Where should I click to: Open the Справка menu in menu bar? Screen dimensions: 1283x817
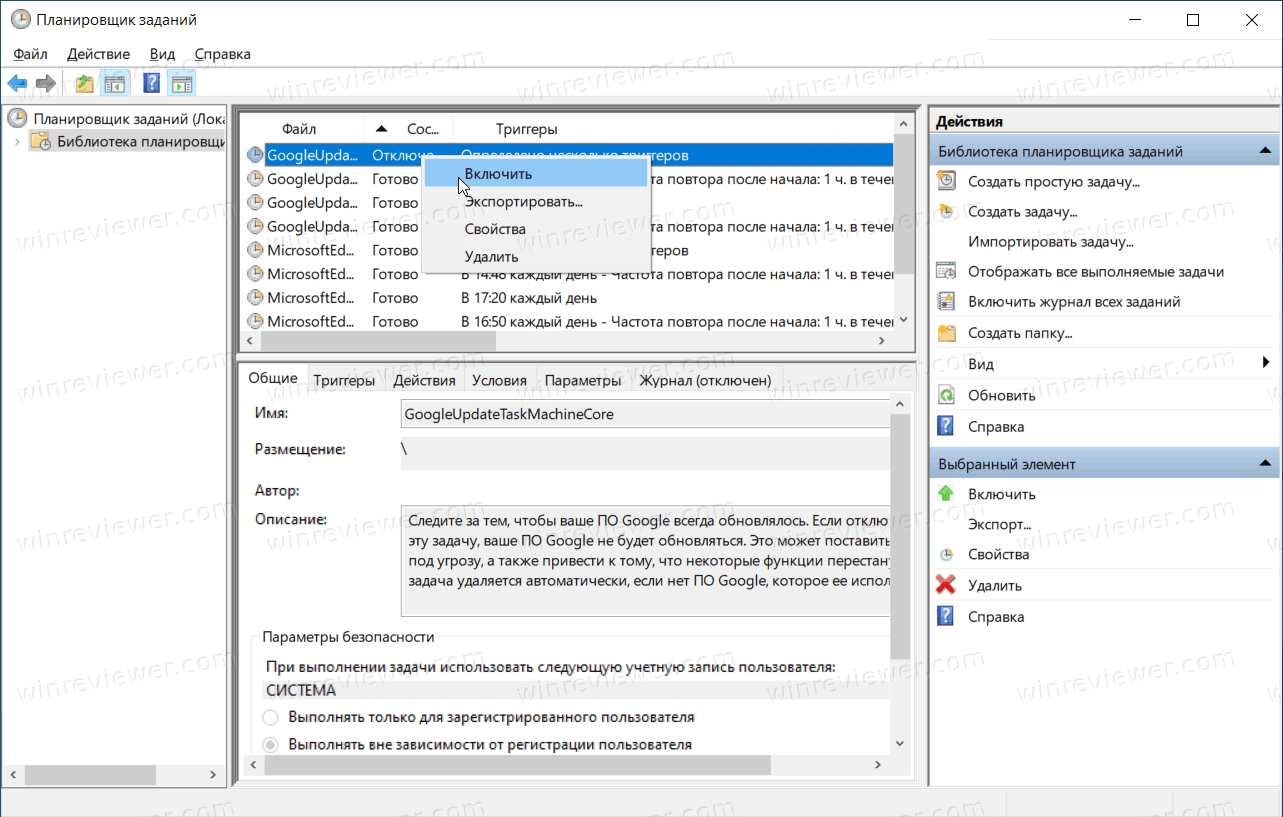222,54
